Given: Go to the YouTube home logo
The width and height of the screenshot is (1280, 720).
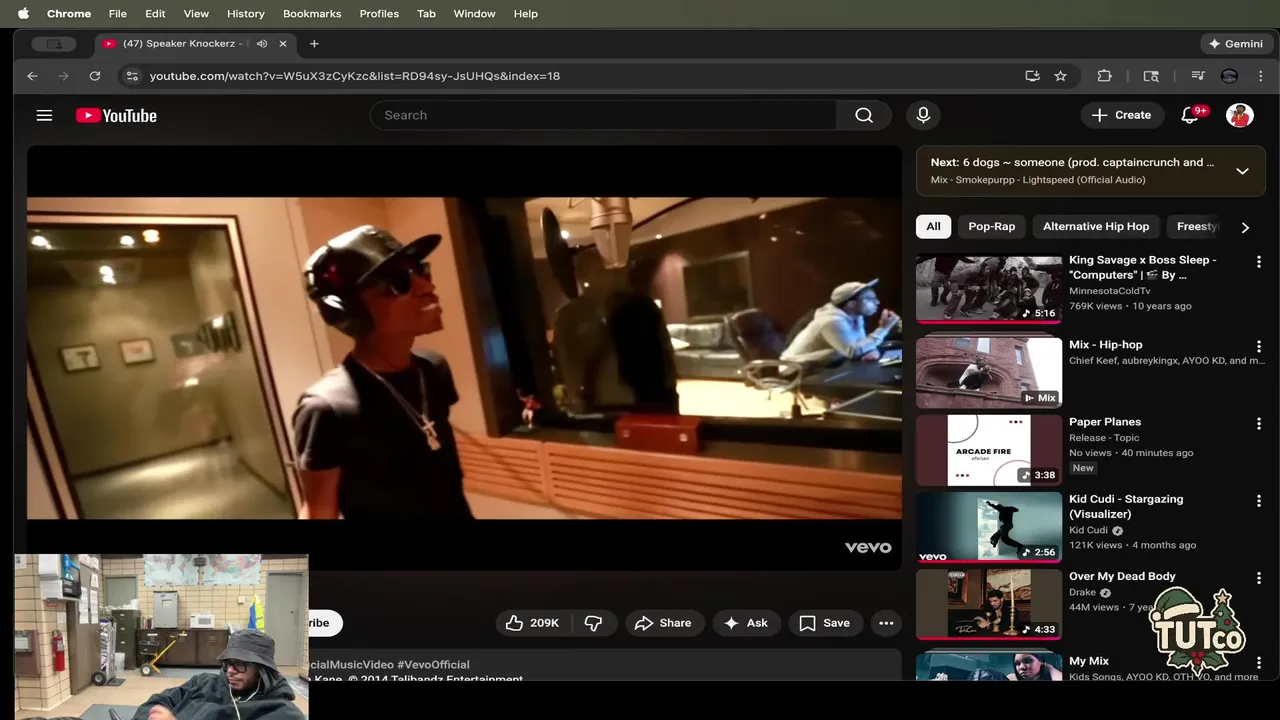Looking at the screenshot, I should [116, 115].
